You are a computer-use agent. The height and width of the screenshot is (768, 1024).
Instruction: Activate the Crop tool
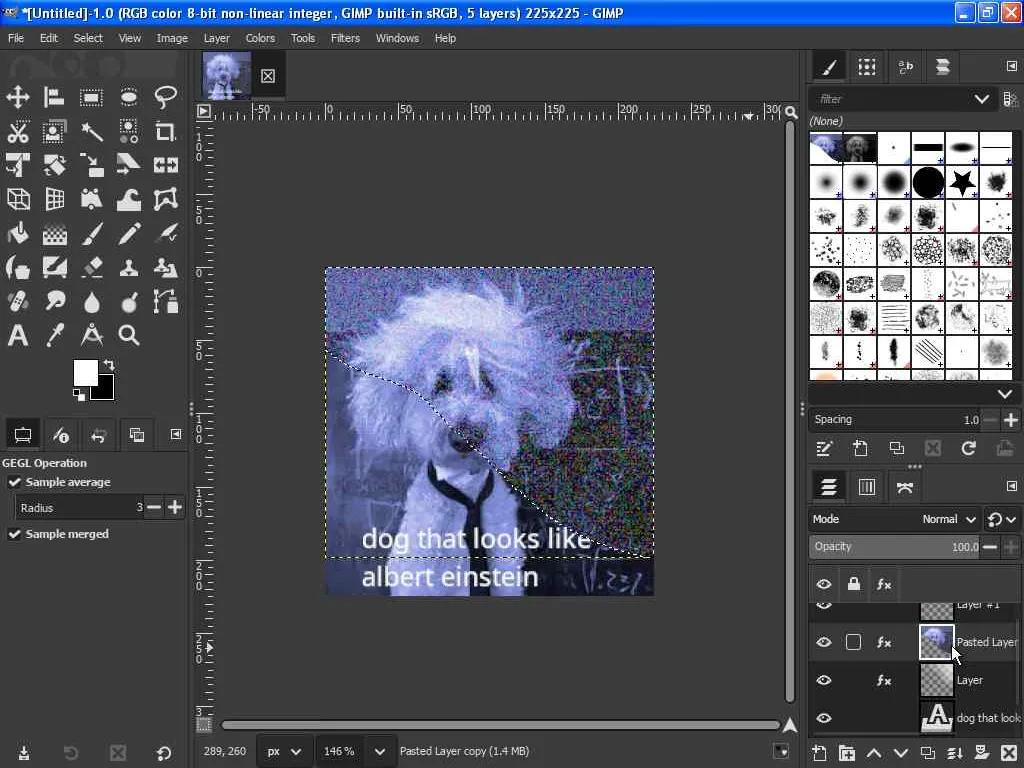166,131
